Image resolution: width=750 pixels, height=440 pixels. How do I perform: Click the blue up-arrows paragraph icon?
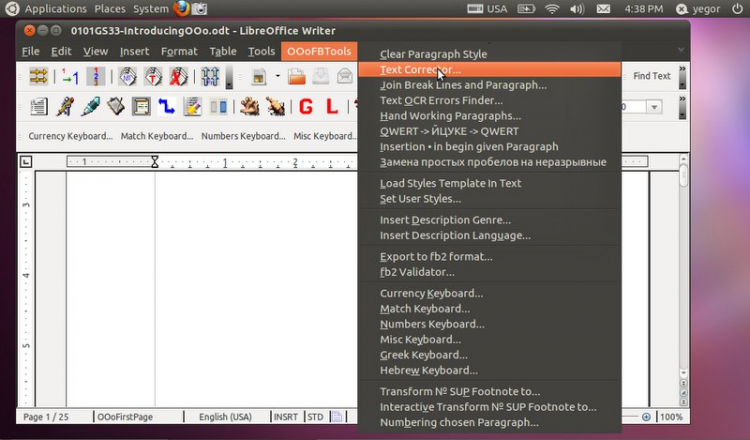click(210, 77)
